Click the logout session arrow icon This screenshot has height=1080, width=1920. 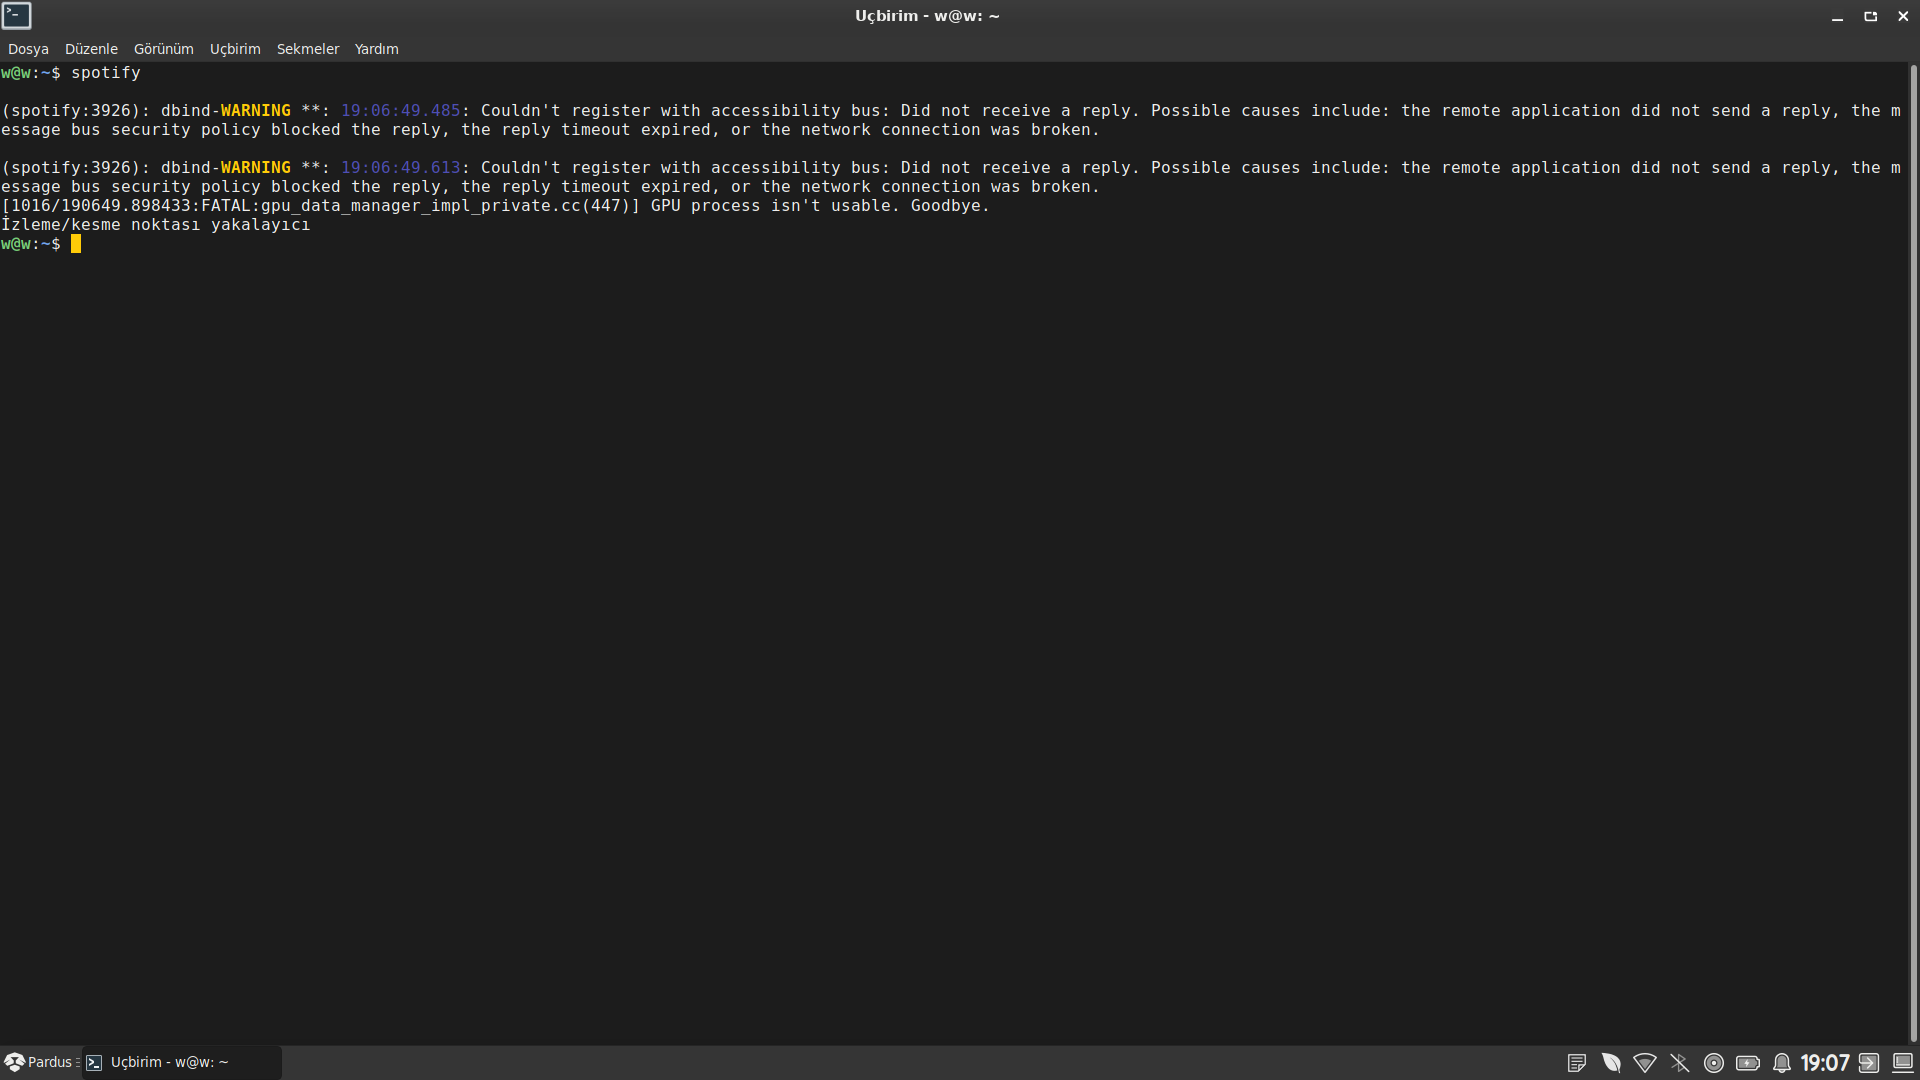pyautogui.click(x=1869, y=1063)
